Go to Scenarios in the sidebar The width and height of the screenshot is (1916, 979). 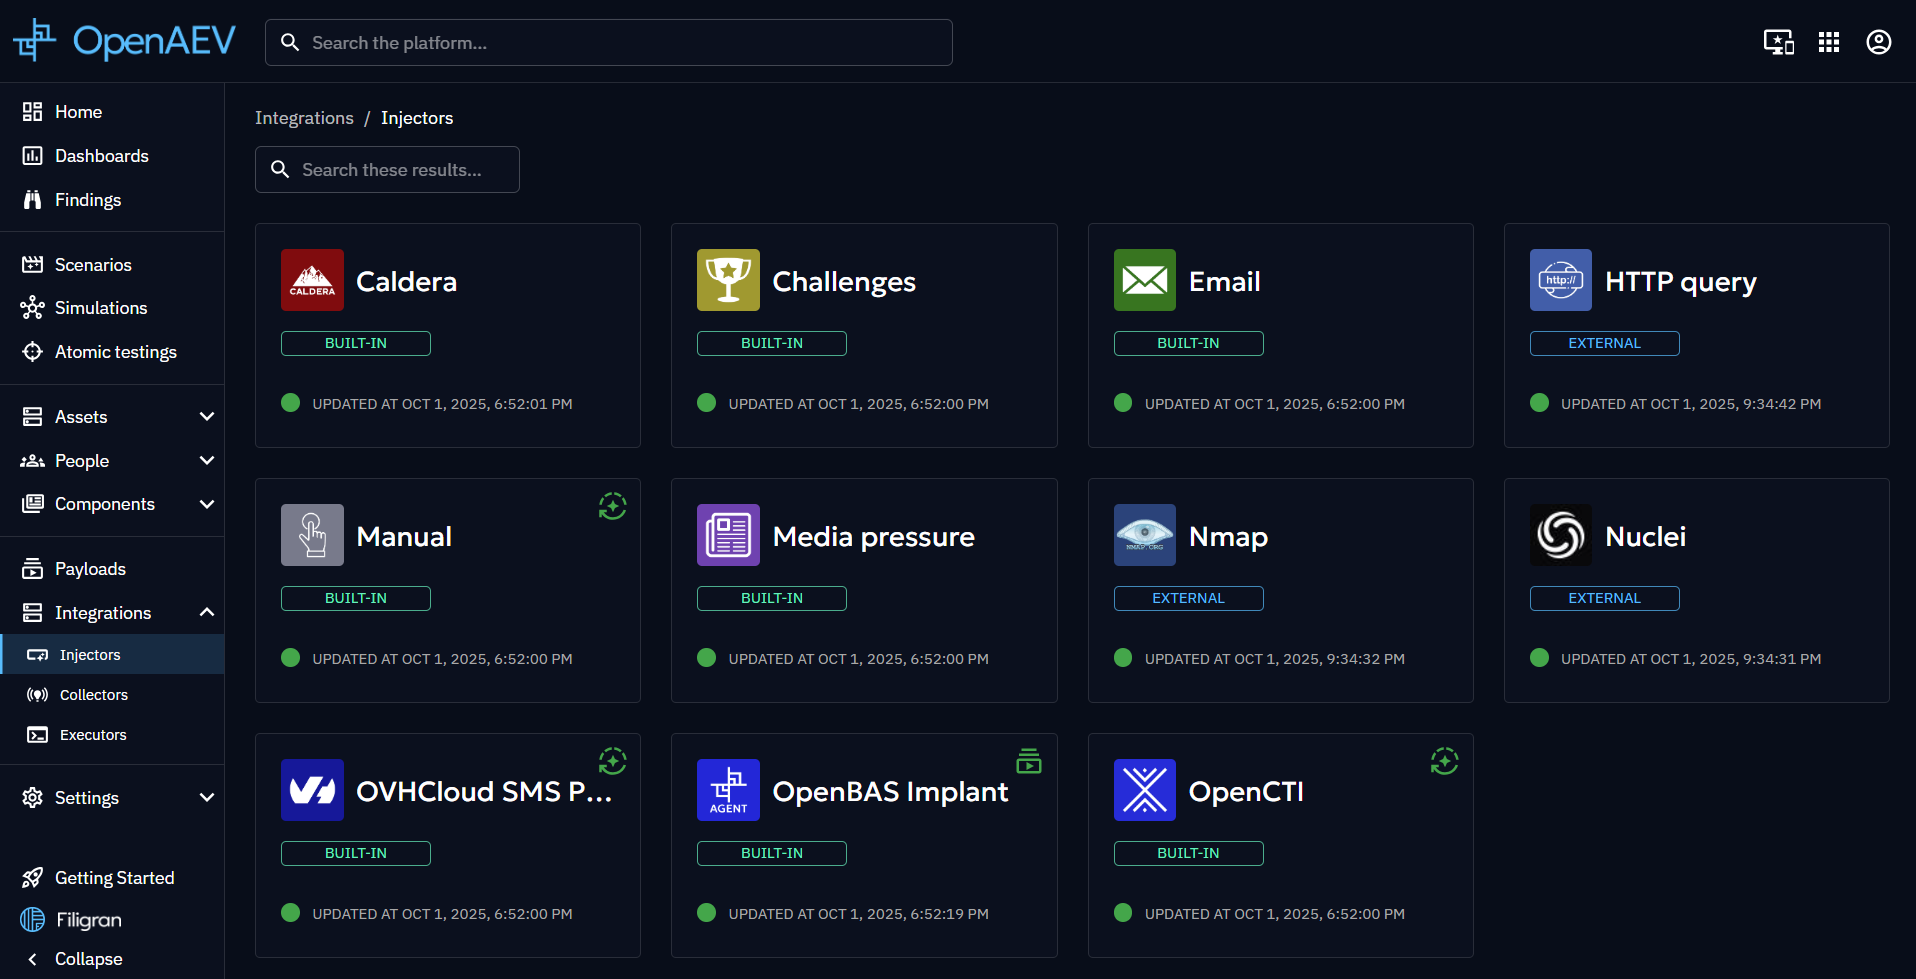[x=93, y=265]
